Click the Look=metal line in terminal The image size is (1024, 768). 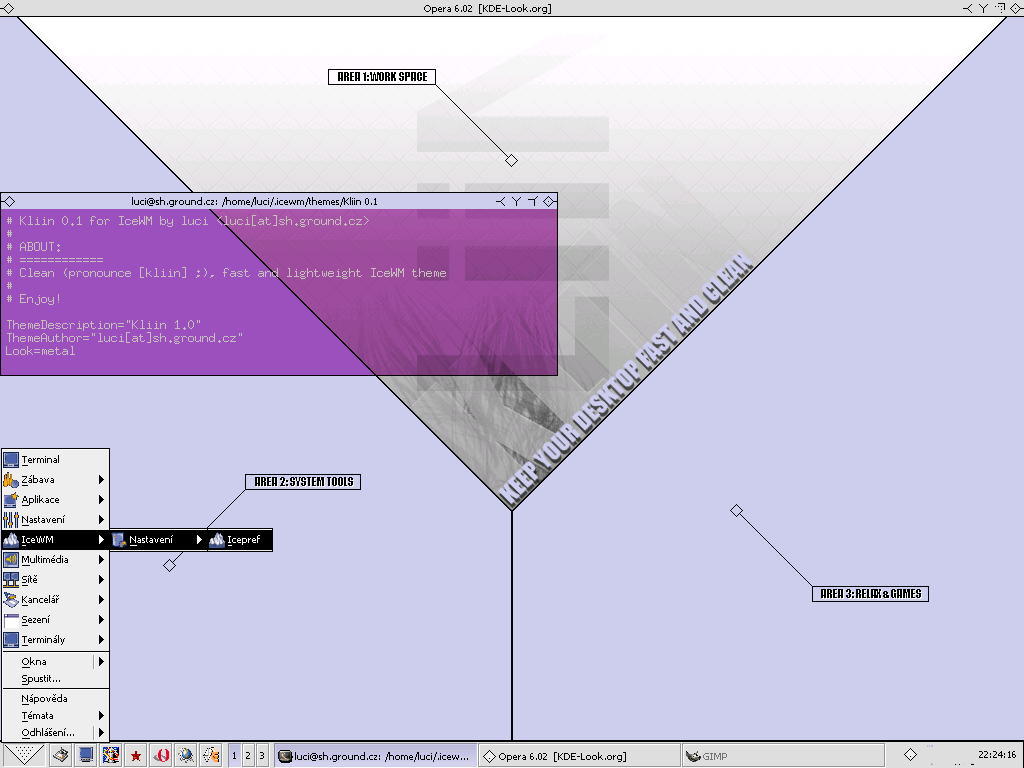(40, 351)
